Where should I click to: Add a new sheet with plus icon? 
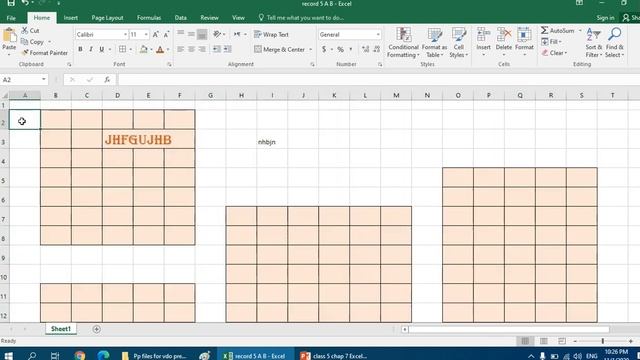pos(96,329)
